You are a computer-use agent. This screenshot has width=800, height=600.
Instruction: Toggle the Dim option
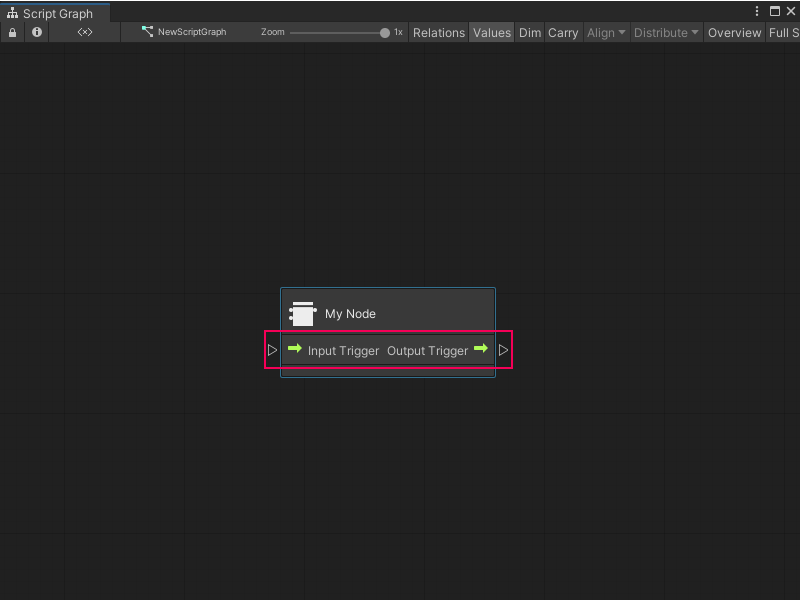pyautogui.click(x=530, y=32)
